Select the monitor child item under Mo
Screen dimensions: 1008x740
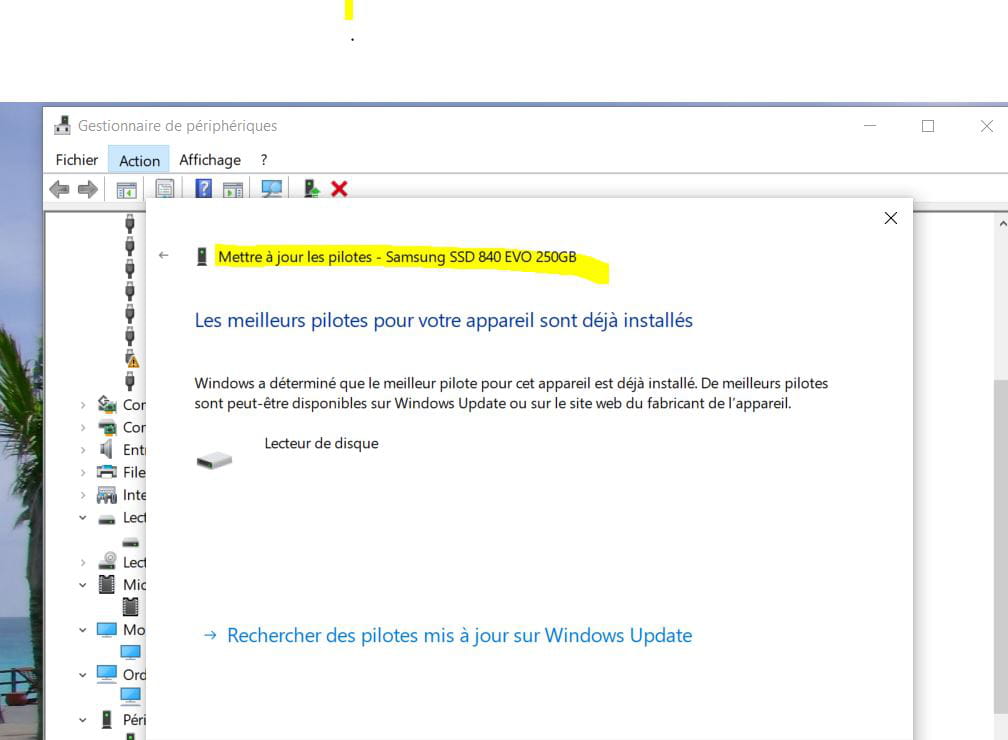pyautogui.click(x=130, y=652)
